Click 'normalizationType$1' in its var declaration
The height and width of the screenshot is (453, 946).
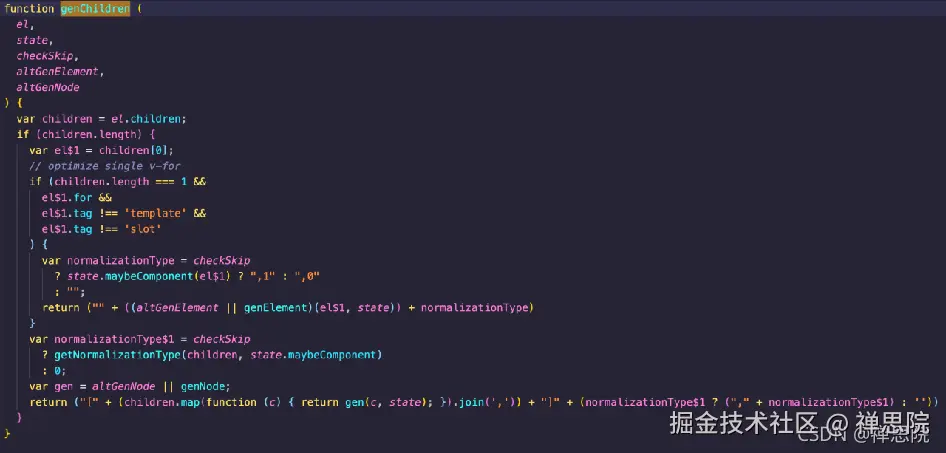click(x=113, y=339)
